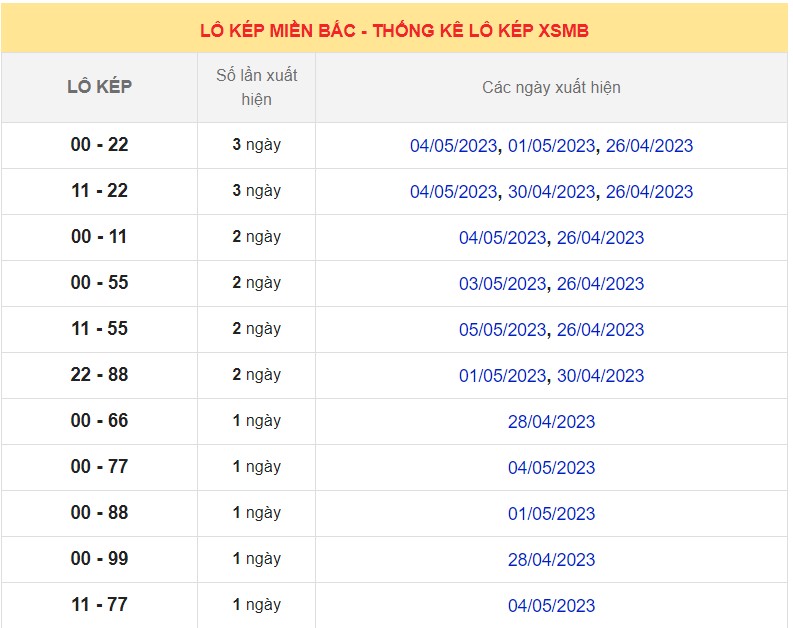The image size is (793, 628).
Task: Open 30/04/2023 link in 22 - 88 row
Action: pos(600,376)
